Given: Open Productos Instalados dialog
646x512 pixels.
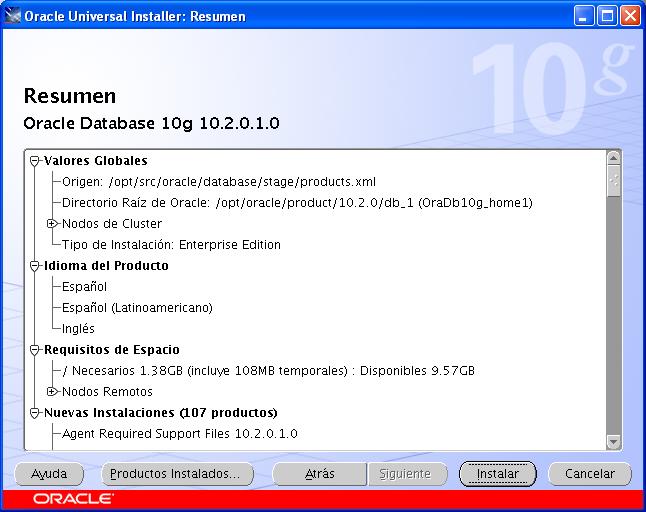Looking at the screenshot, I should (x=177, y=474).
